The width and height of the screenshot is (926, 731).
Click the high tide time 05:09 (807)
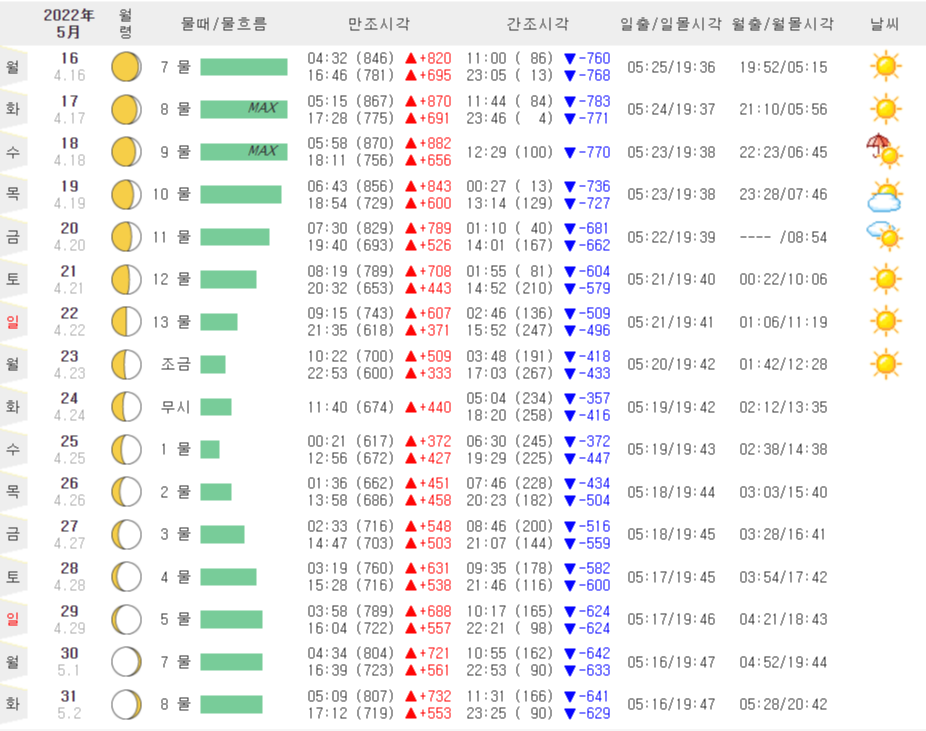(x=350, y=696)
